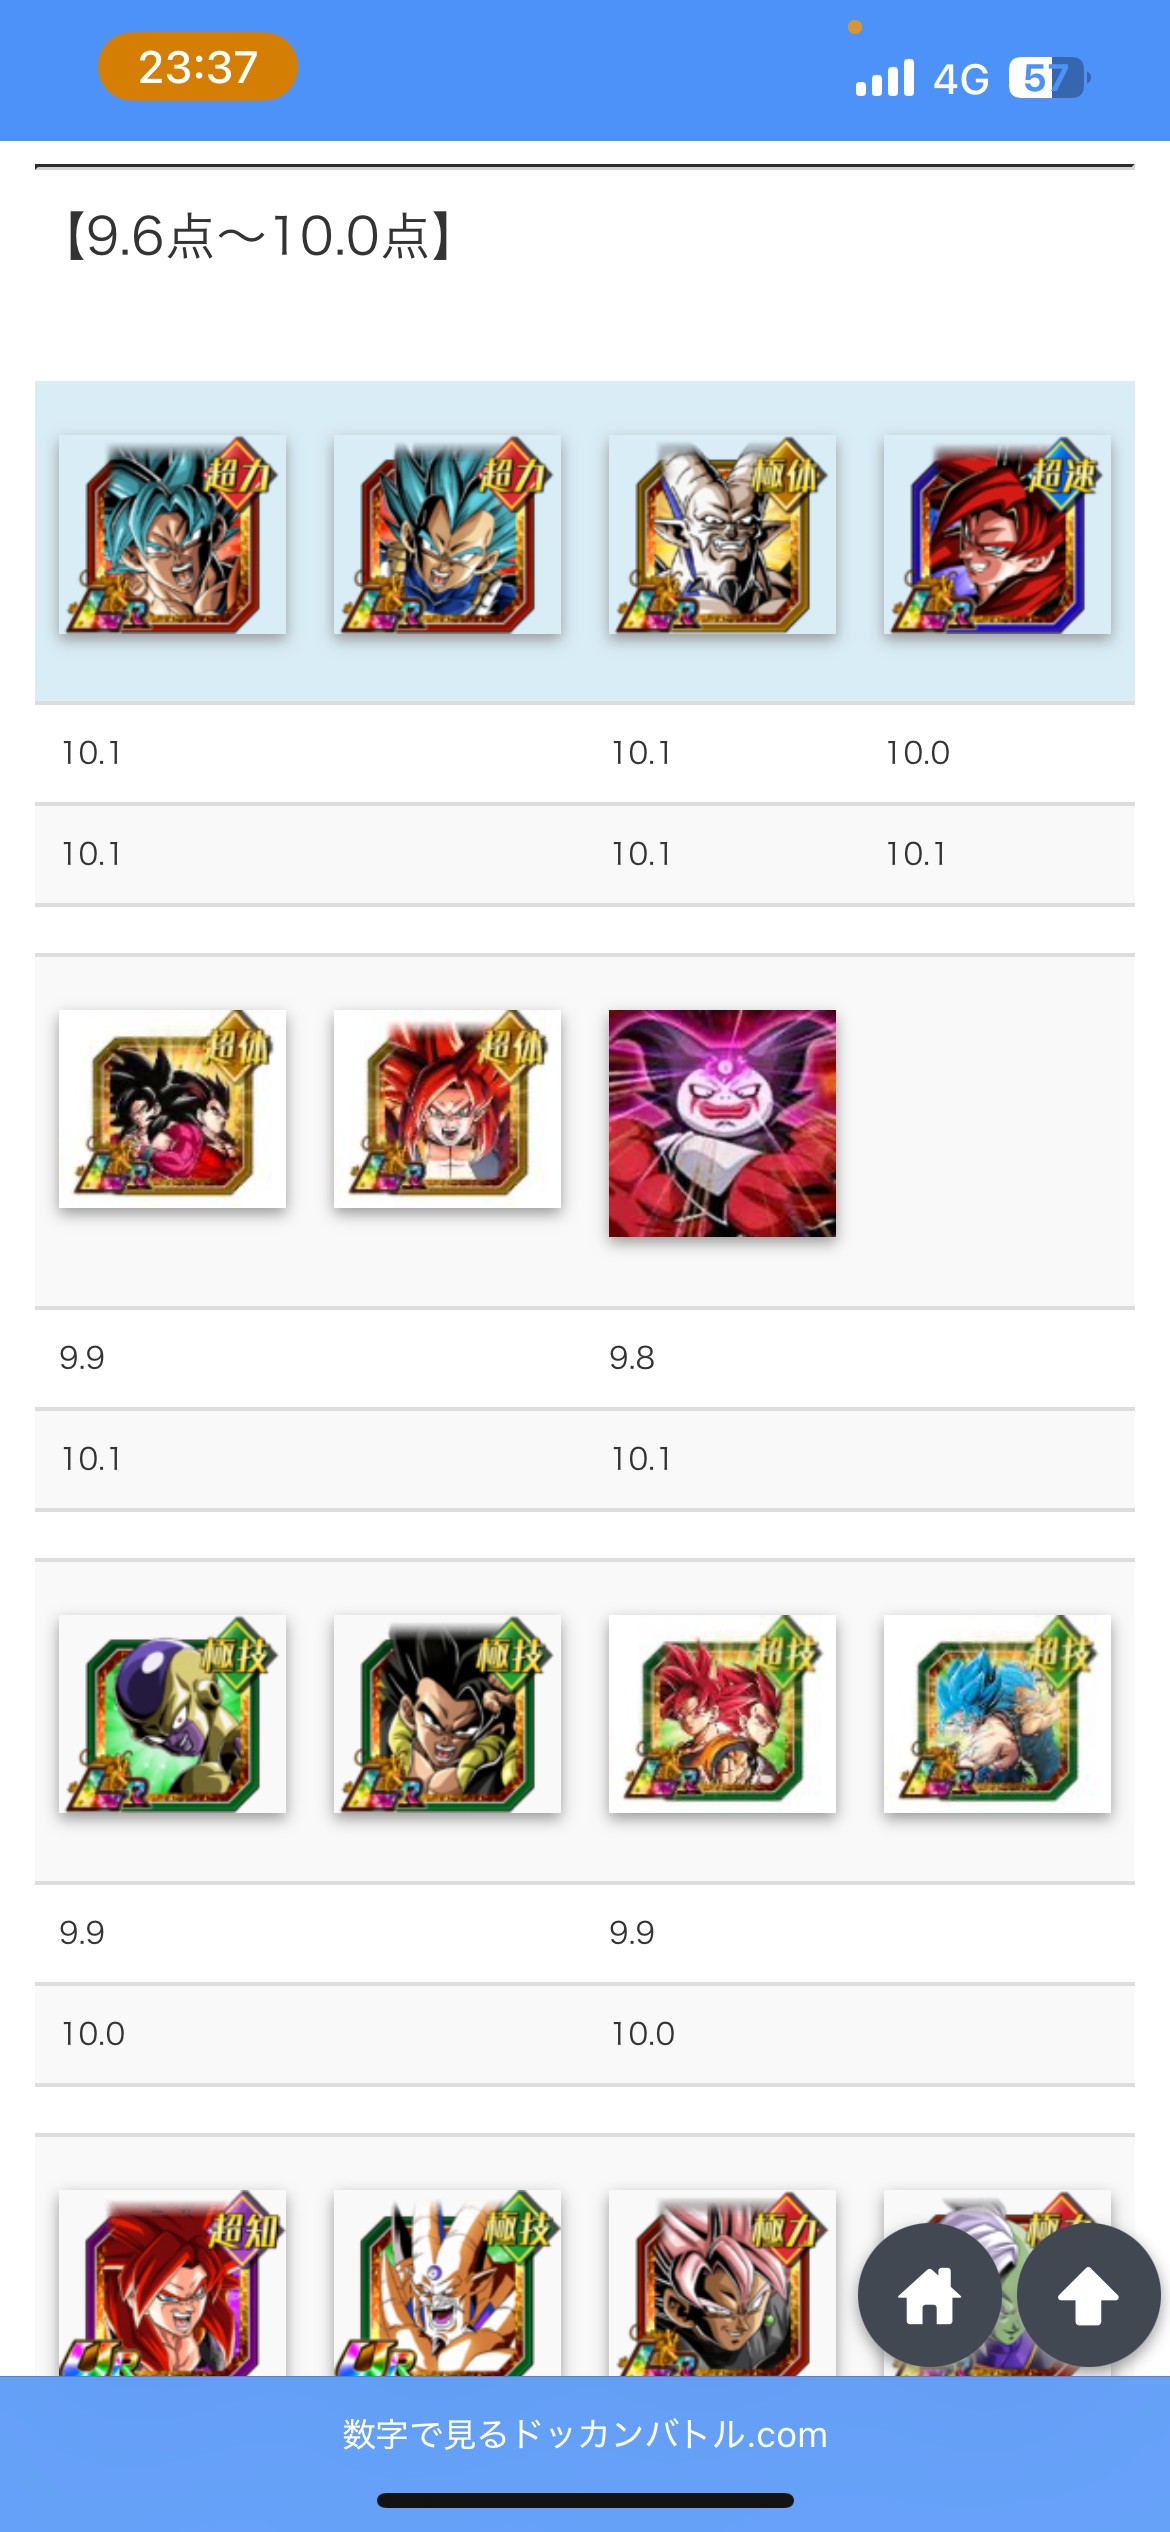Select the orange Omega Shenron 極技 UR icon
This screenshot has width=1170, height=2532.
click(x=447, y=2283)
